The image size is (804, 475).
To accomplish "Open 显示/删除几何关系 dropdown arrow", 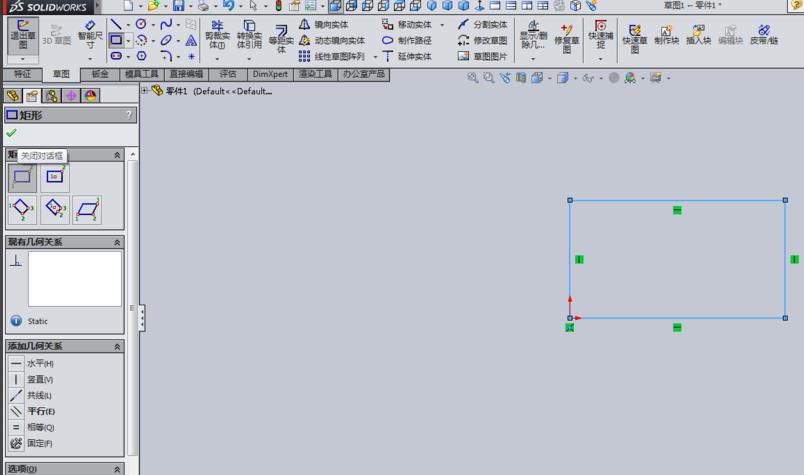I will tap(533, 59).
